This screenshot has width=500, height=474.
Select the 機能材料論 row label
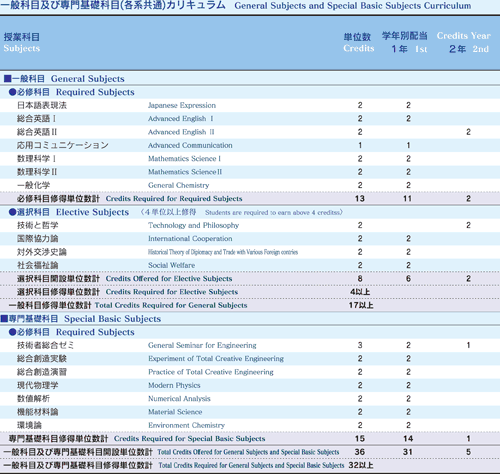tap(38, 412)
